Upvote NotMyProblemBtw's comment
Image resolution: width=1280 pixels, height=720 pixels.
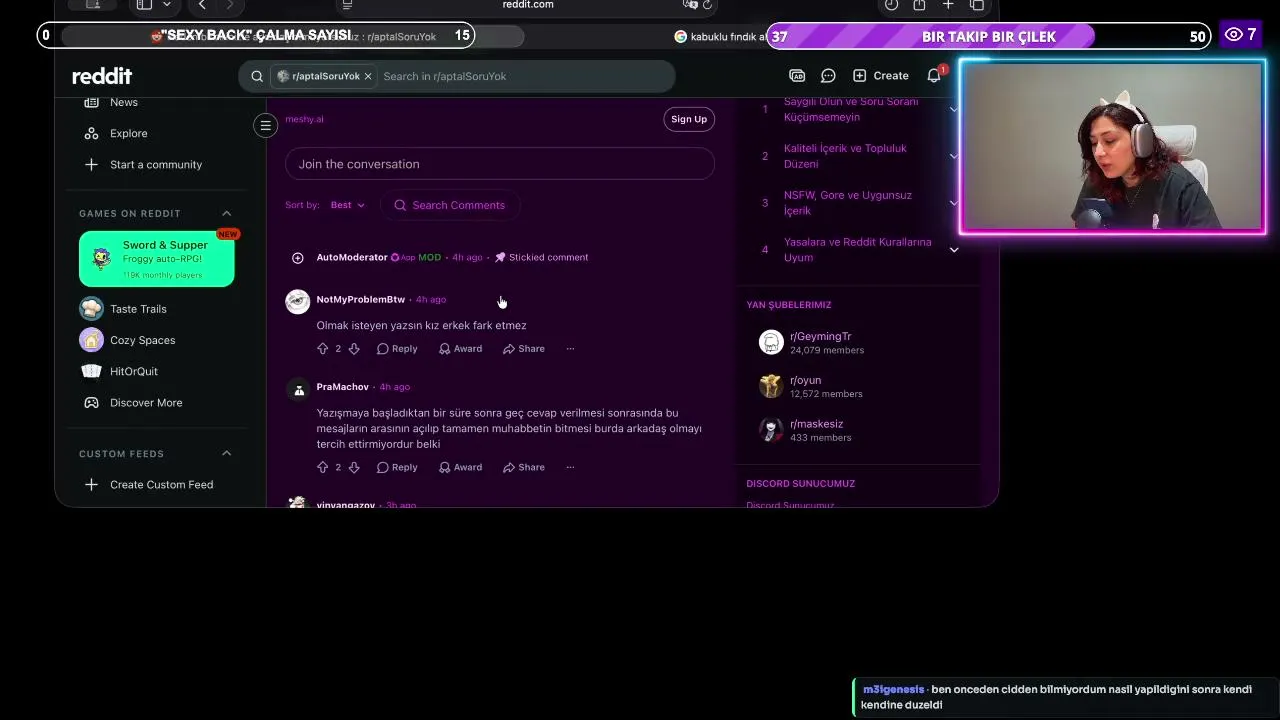pyautogui.click(x=322, y=349)
